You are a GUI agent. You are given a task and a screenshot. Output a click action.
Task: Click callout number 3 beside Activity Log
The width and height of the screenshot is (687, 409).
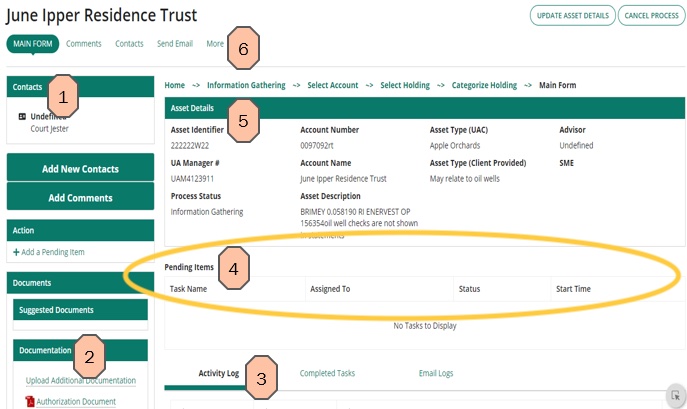[261, 375]
